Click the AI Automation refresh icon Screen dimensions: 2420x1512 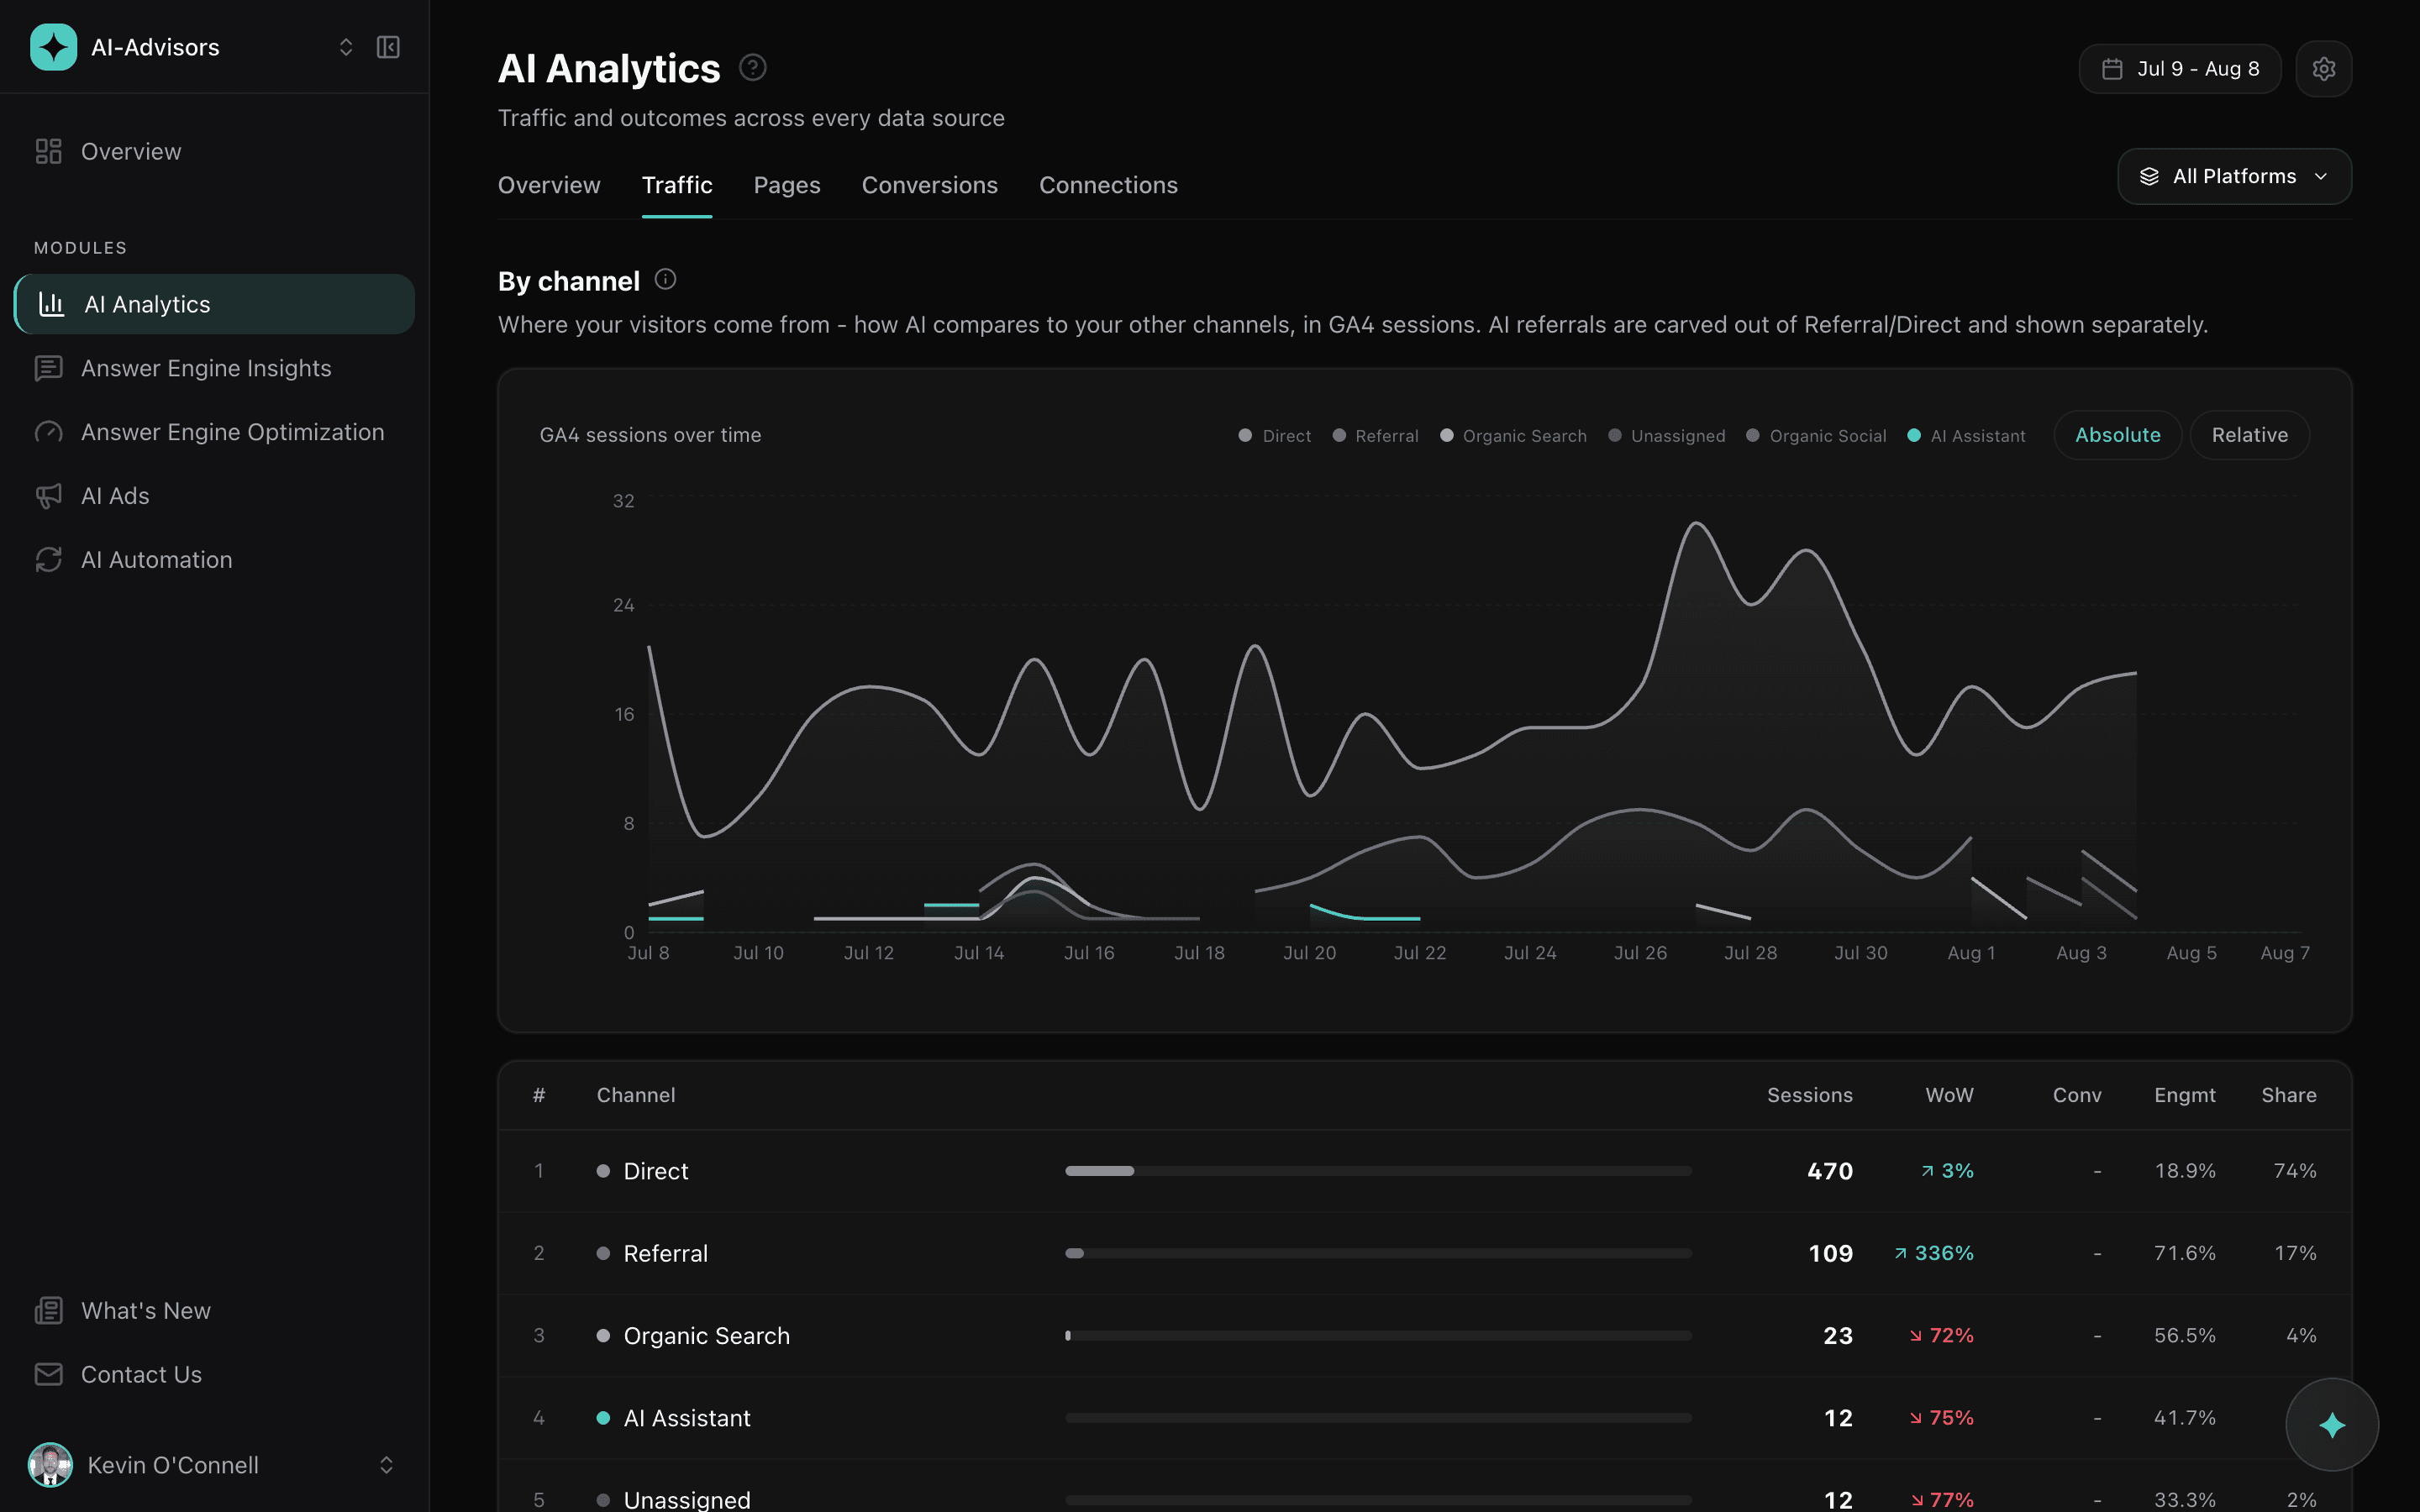pyautogui.click(x=48, y=560)
